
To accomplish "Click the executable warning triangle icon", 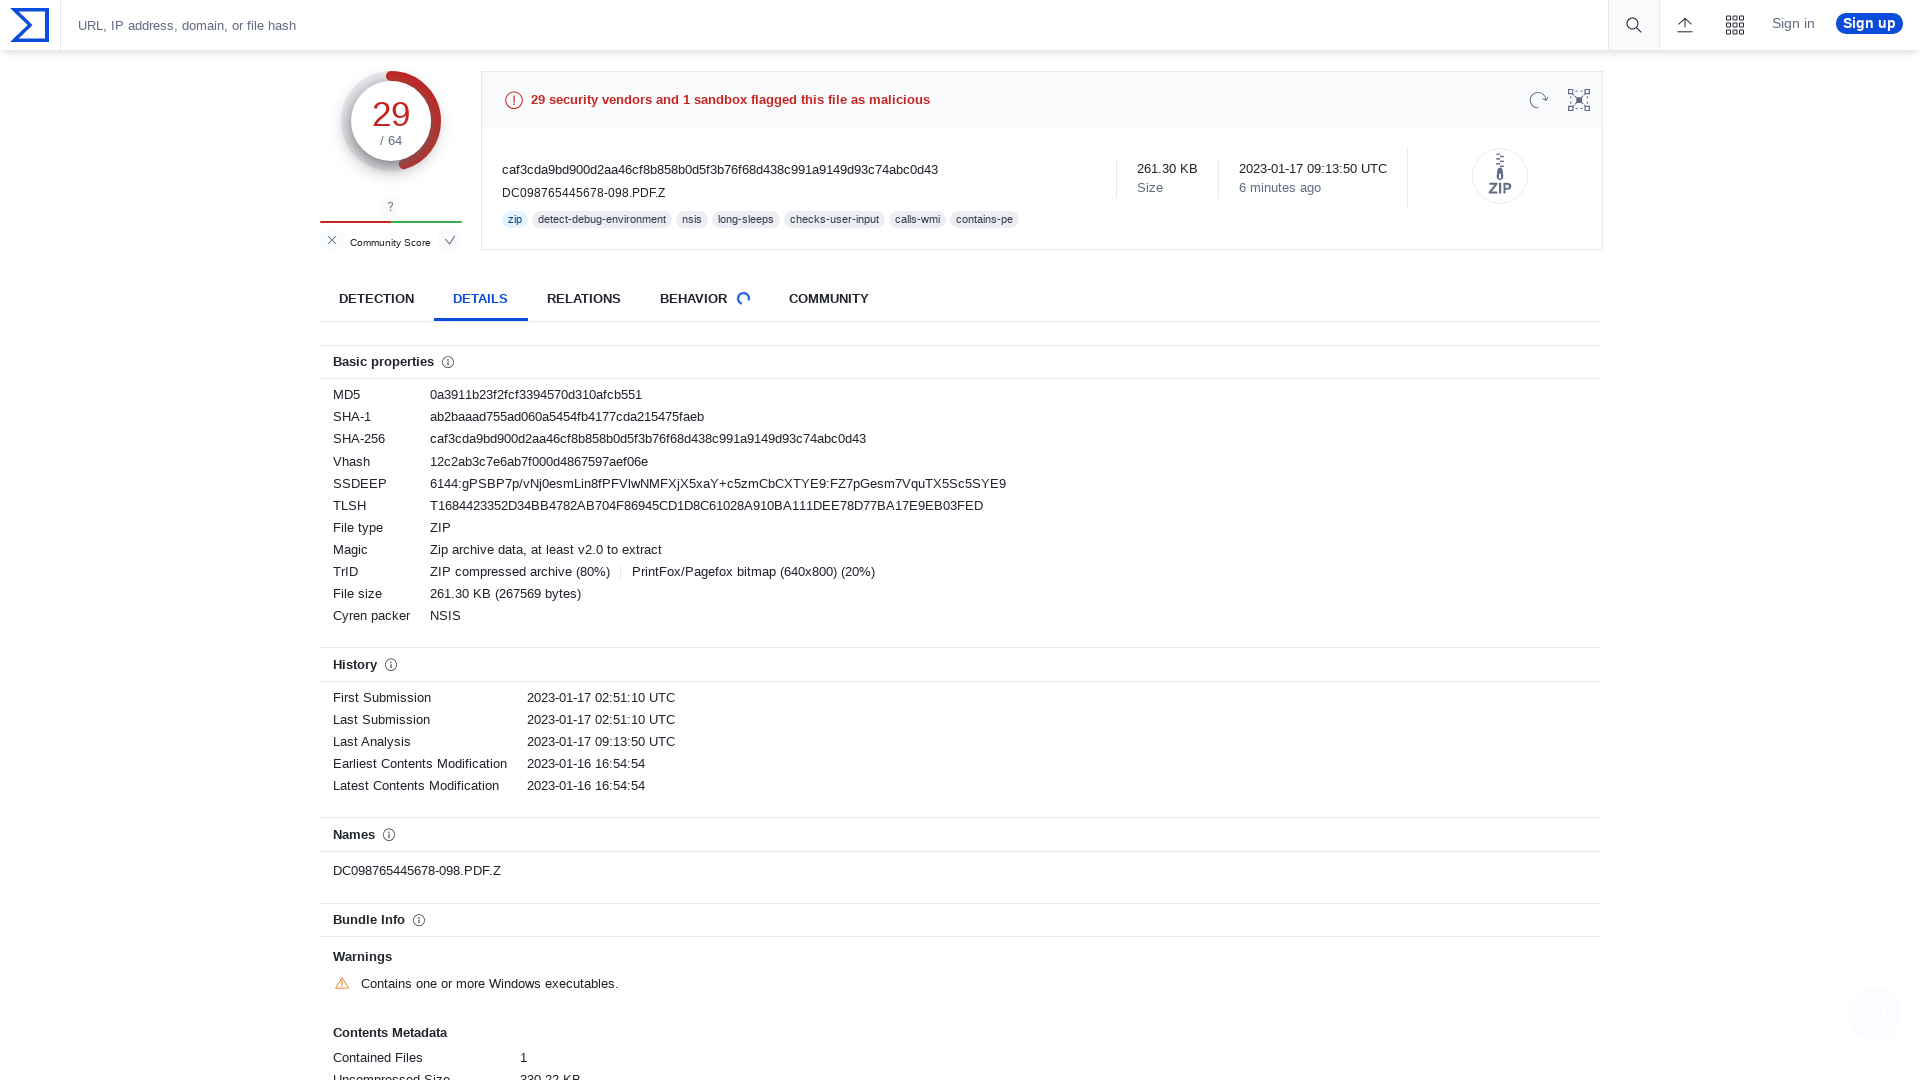I will pyautogui.click(x=342, y=984).
